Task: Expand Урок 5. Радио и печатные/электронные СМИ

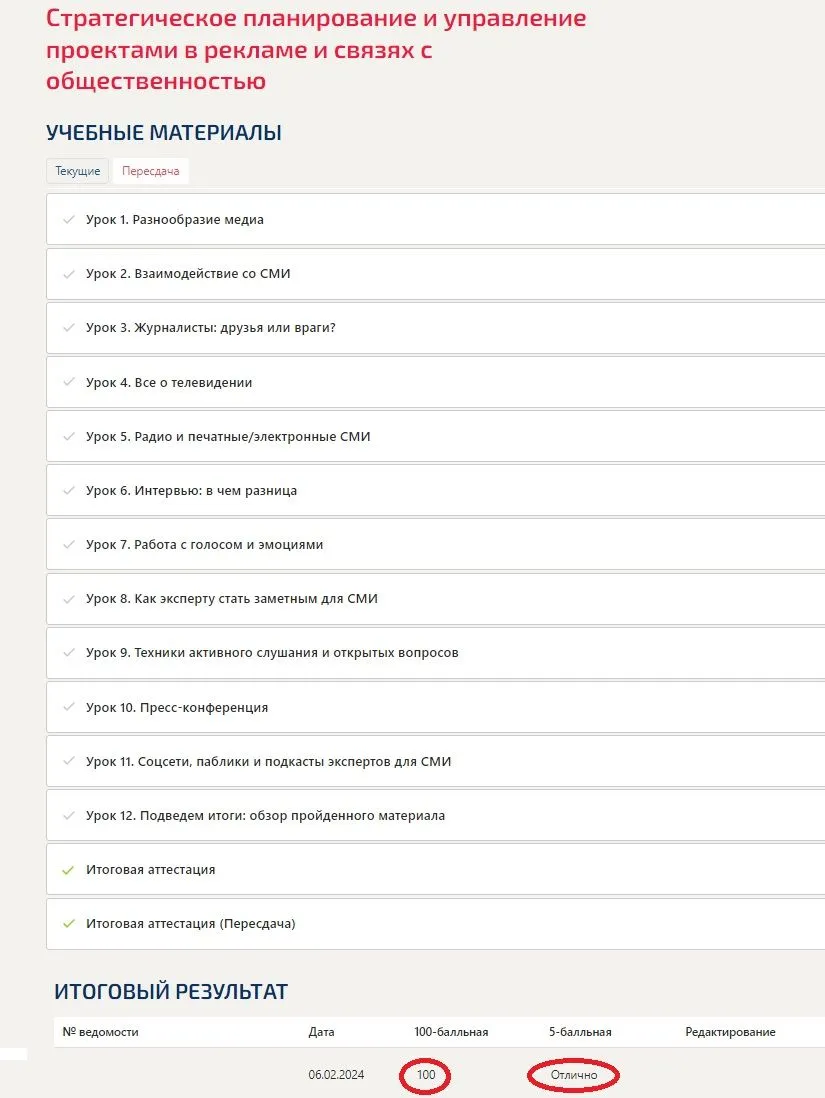Action: [x=436, y=436]
